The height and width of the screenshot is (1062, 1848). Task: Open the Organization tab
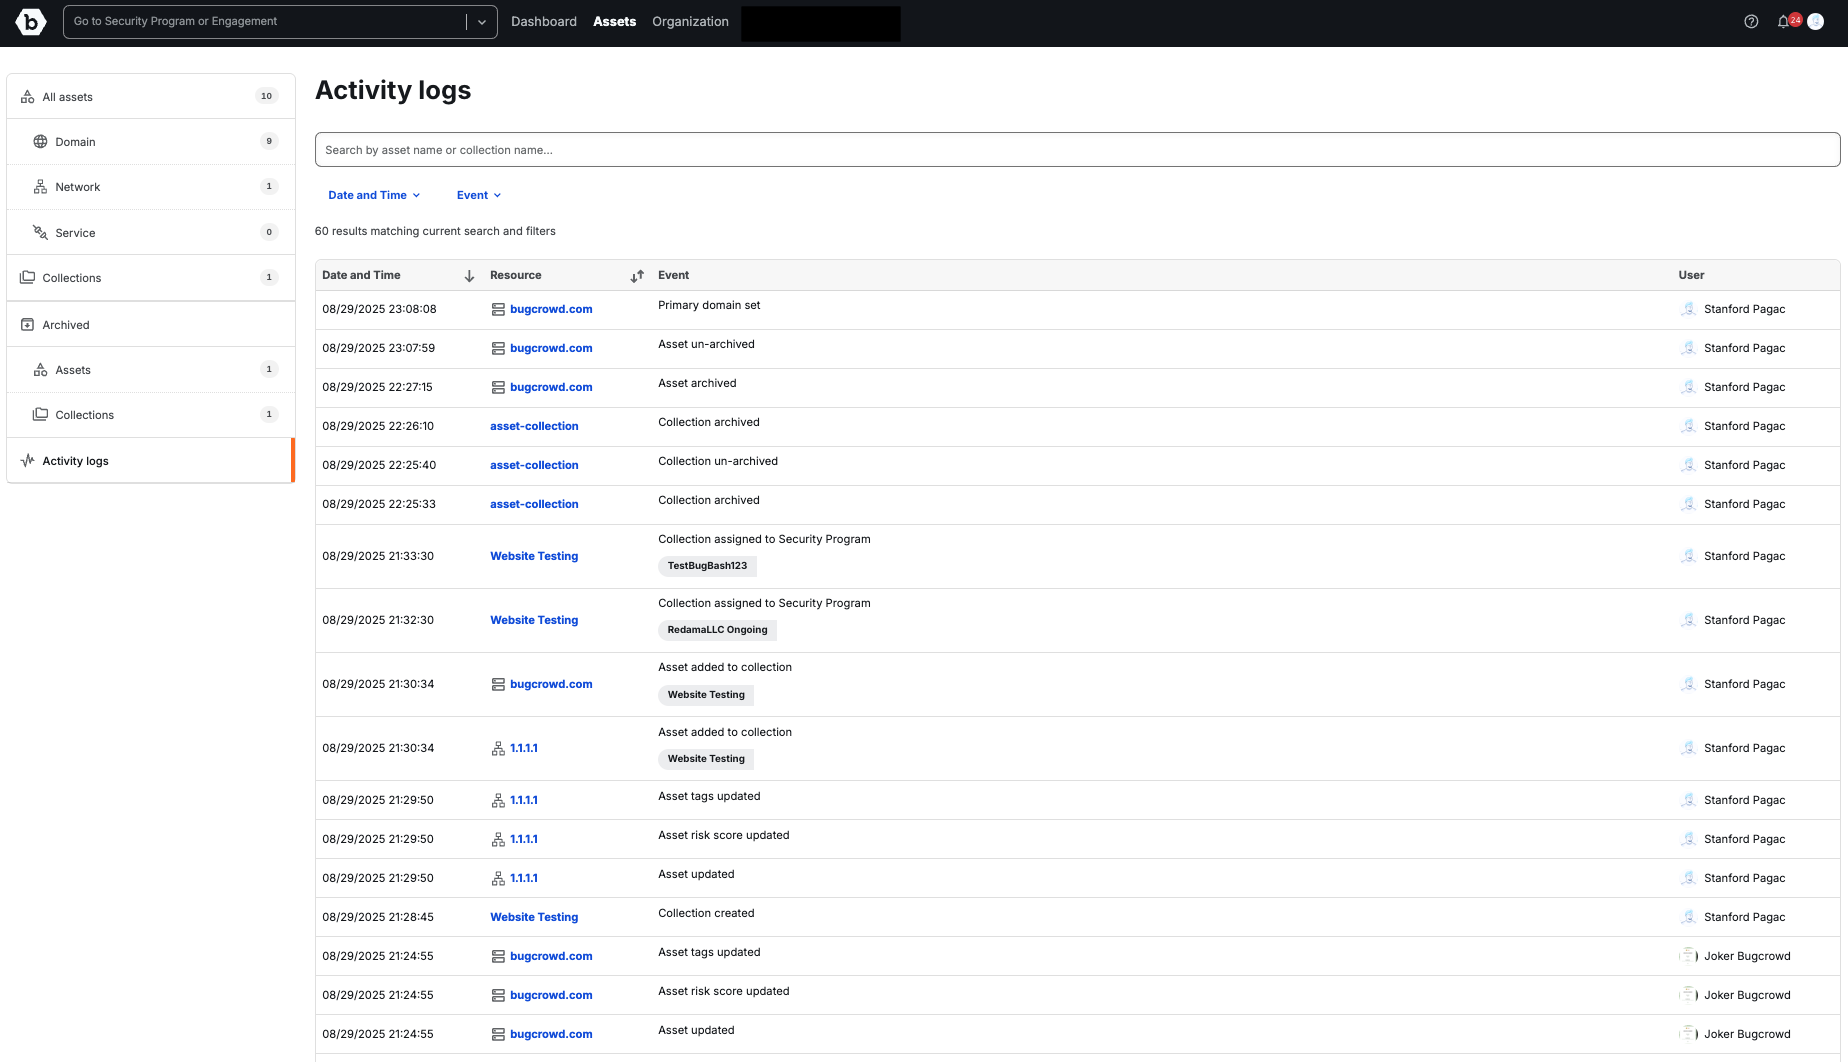pos(690,21)
